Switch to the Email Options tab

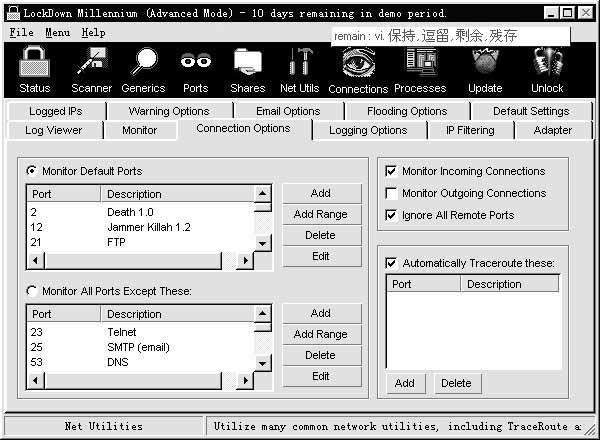coord(288,111)
